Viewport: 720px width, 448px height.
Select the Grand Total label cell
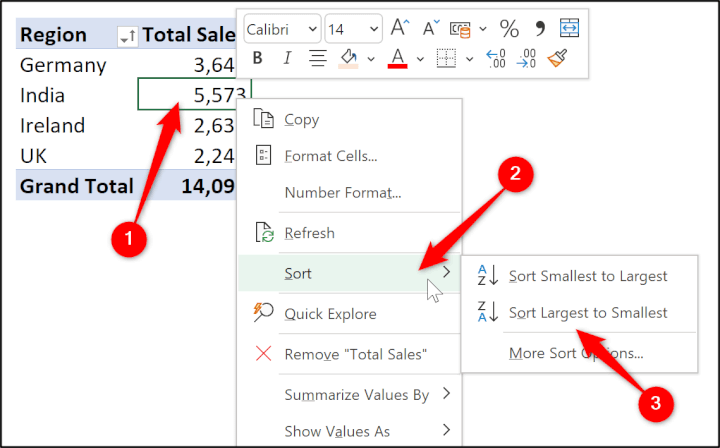click(x=77, y=186)
